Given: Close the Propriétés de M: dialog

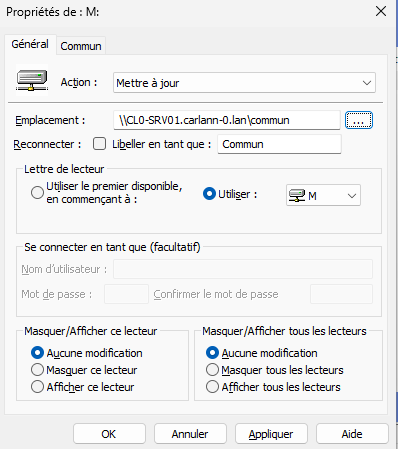Looking at the screenshot, I should [381, 12].
